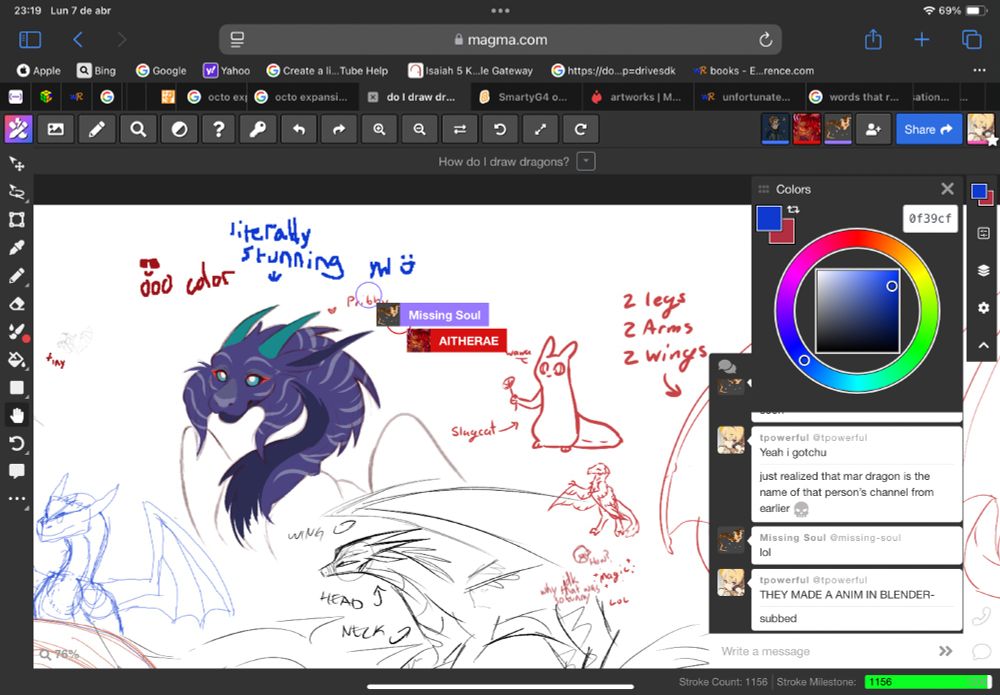Open the 'Isaiah 5 K...le Gateway' bookmark

(471, 71)
